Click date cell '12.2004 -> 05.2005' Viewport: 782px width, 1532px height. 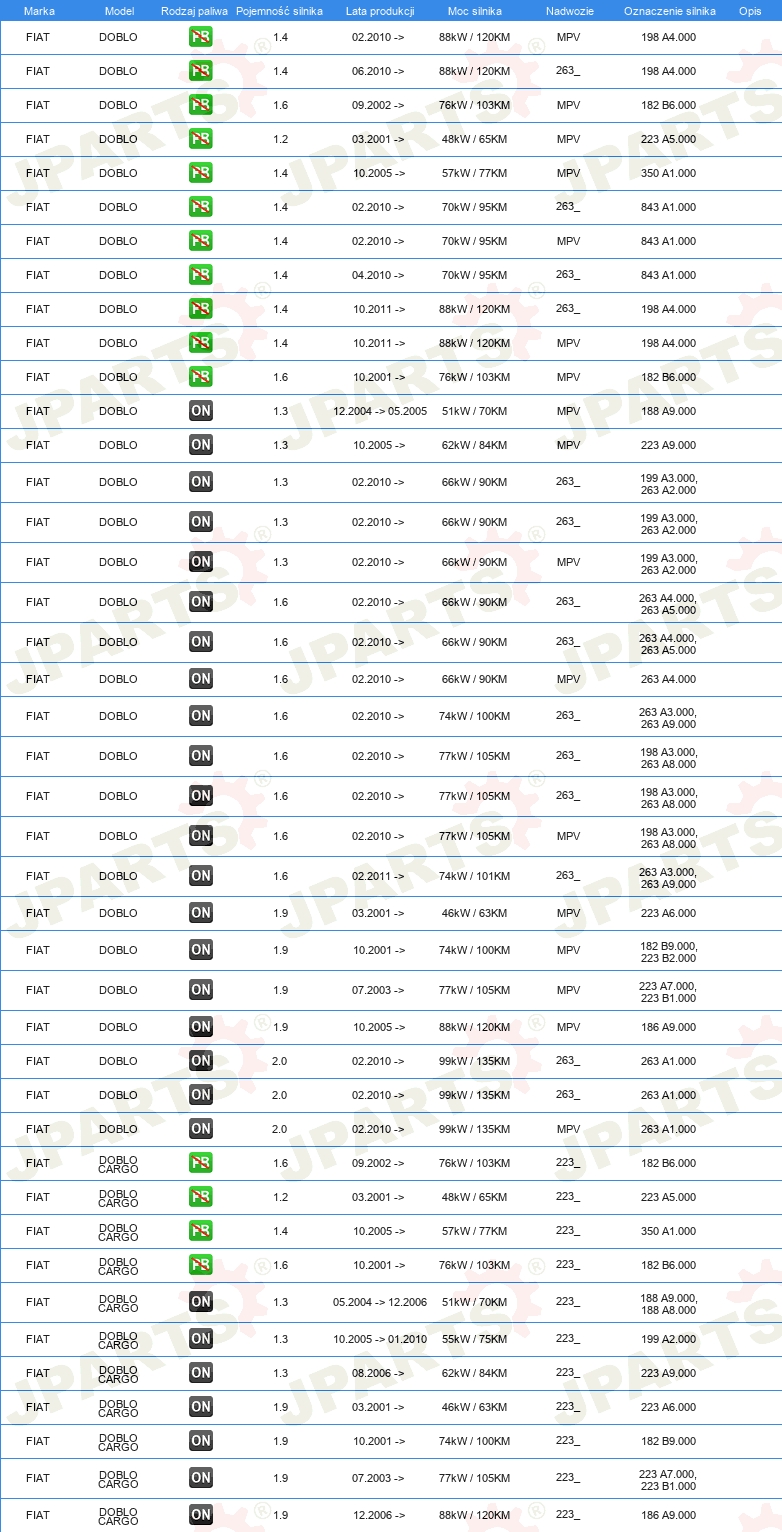(x=380, y=411)
